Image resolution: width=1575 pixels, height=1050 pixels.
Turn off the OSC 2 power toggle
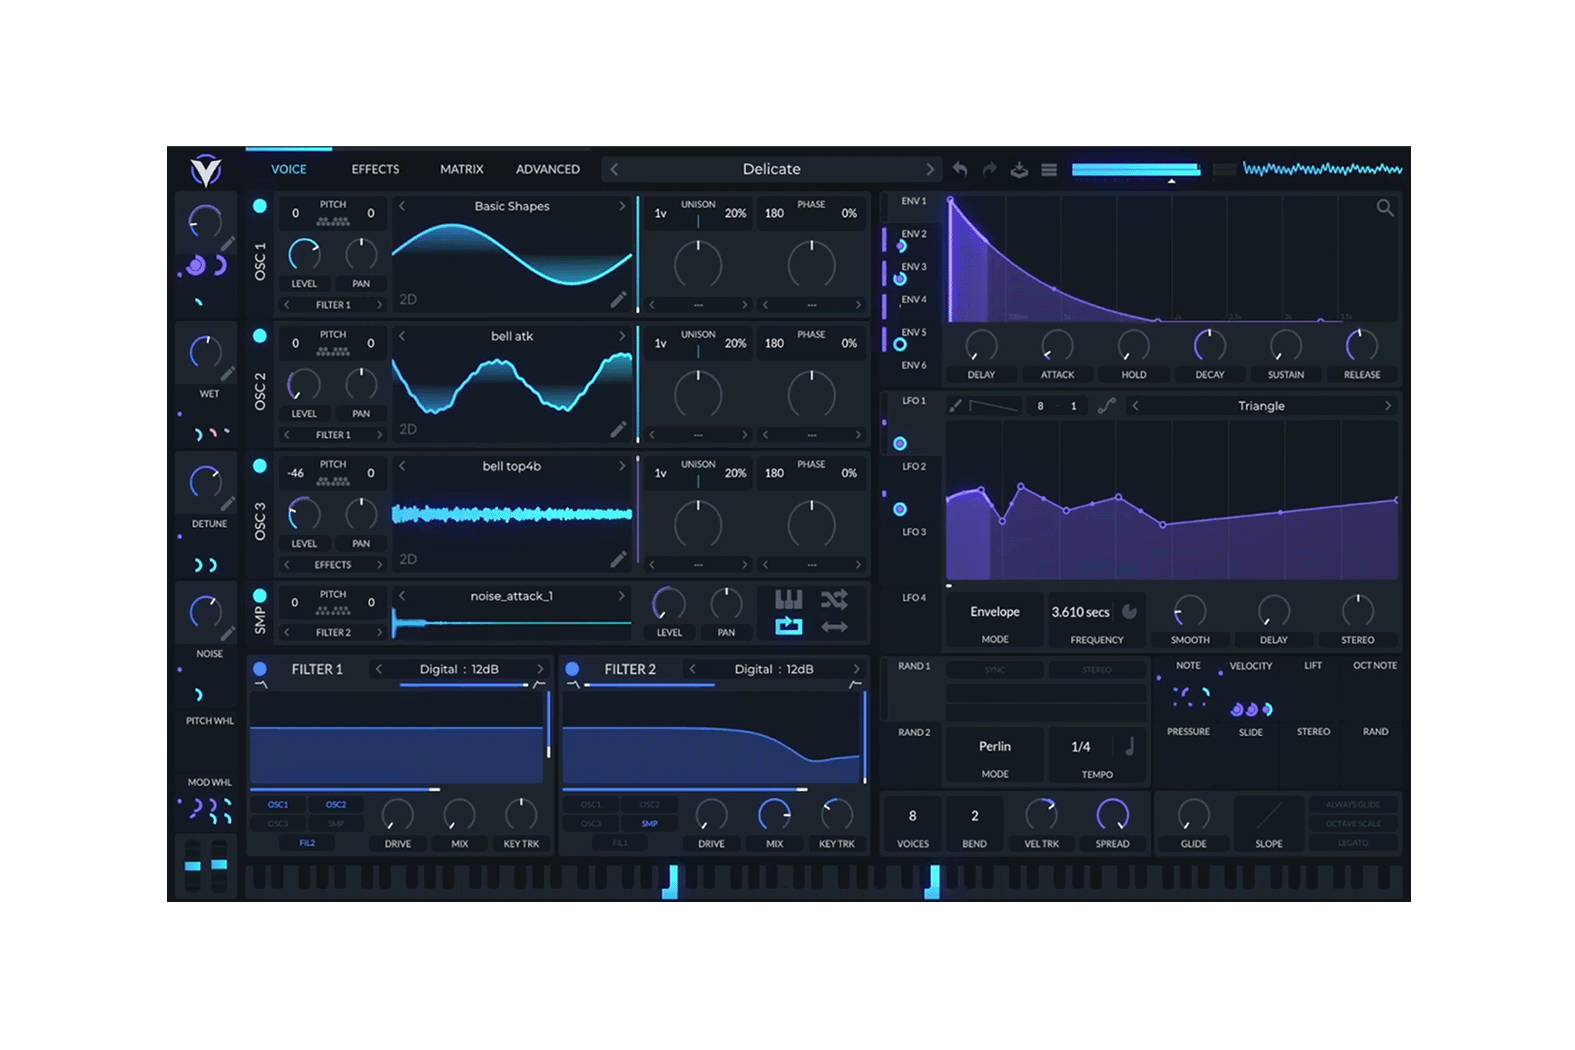(x=260, y=336)
